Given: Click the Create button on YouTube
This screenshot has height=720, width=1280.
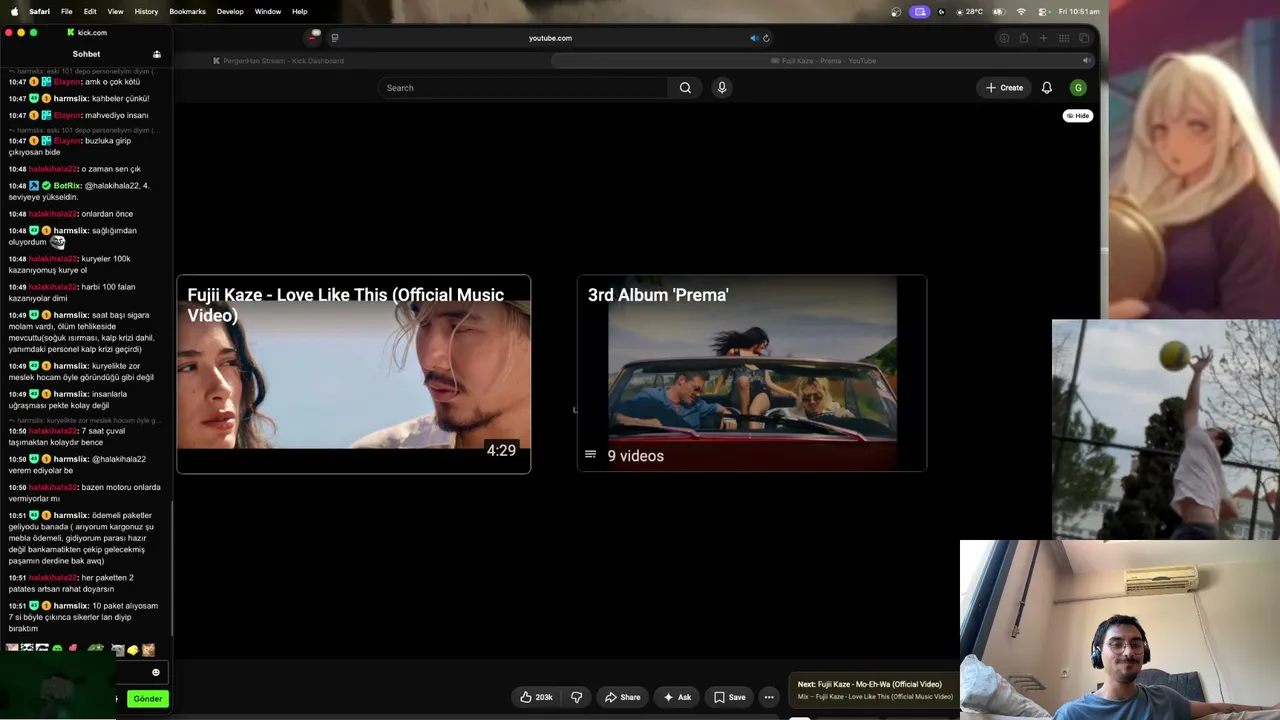Looking at the screenshot, I should (x=1004, y=88).
